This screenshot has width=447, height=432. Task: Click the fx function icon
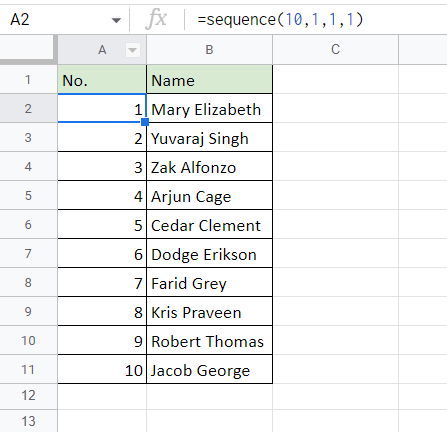coord(156,19)
